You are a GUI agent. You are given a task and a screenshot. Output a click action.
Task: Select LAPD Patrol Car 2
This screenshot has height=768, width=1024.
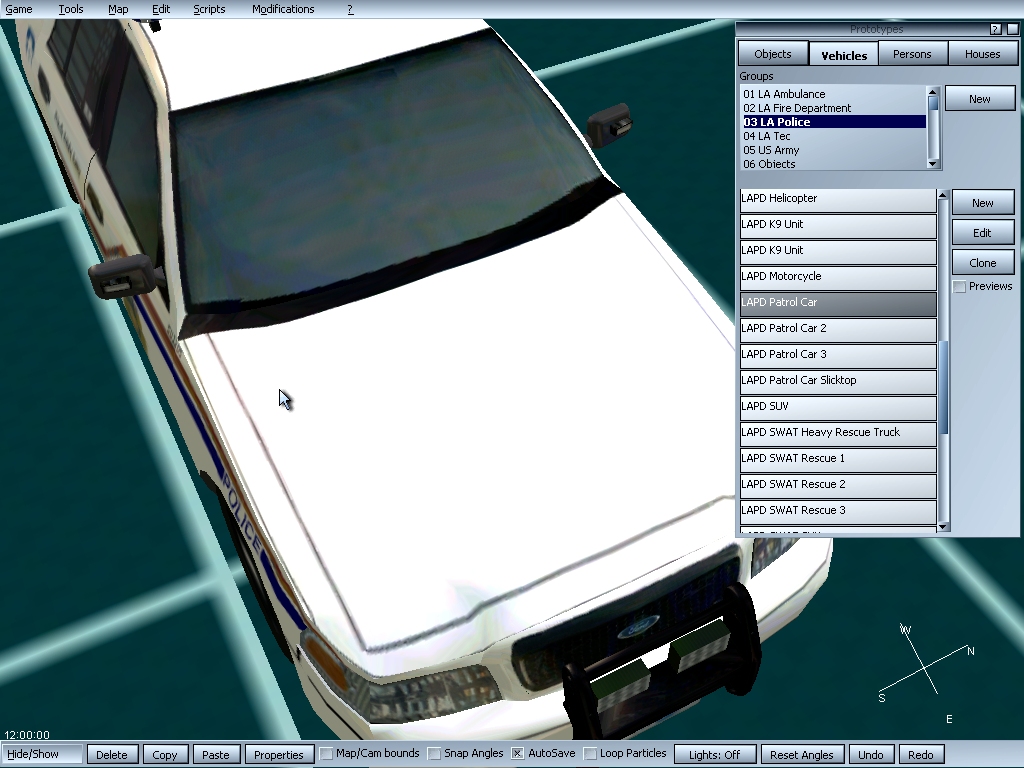(838, 330)
